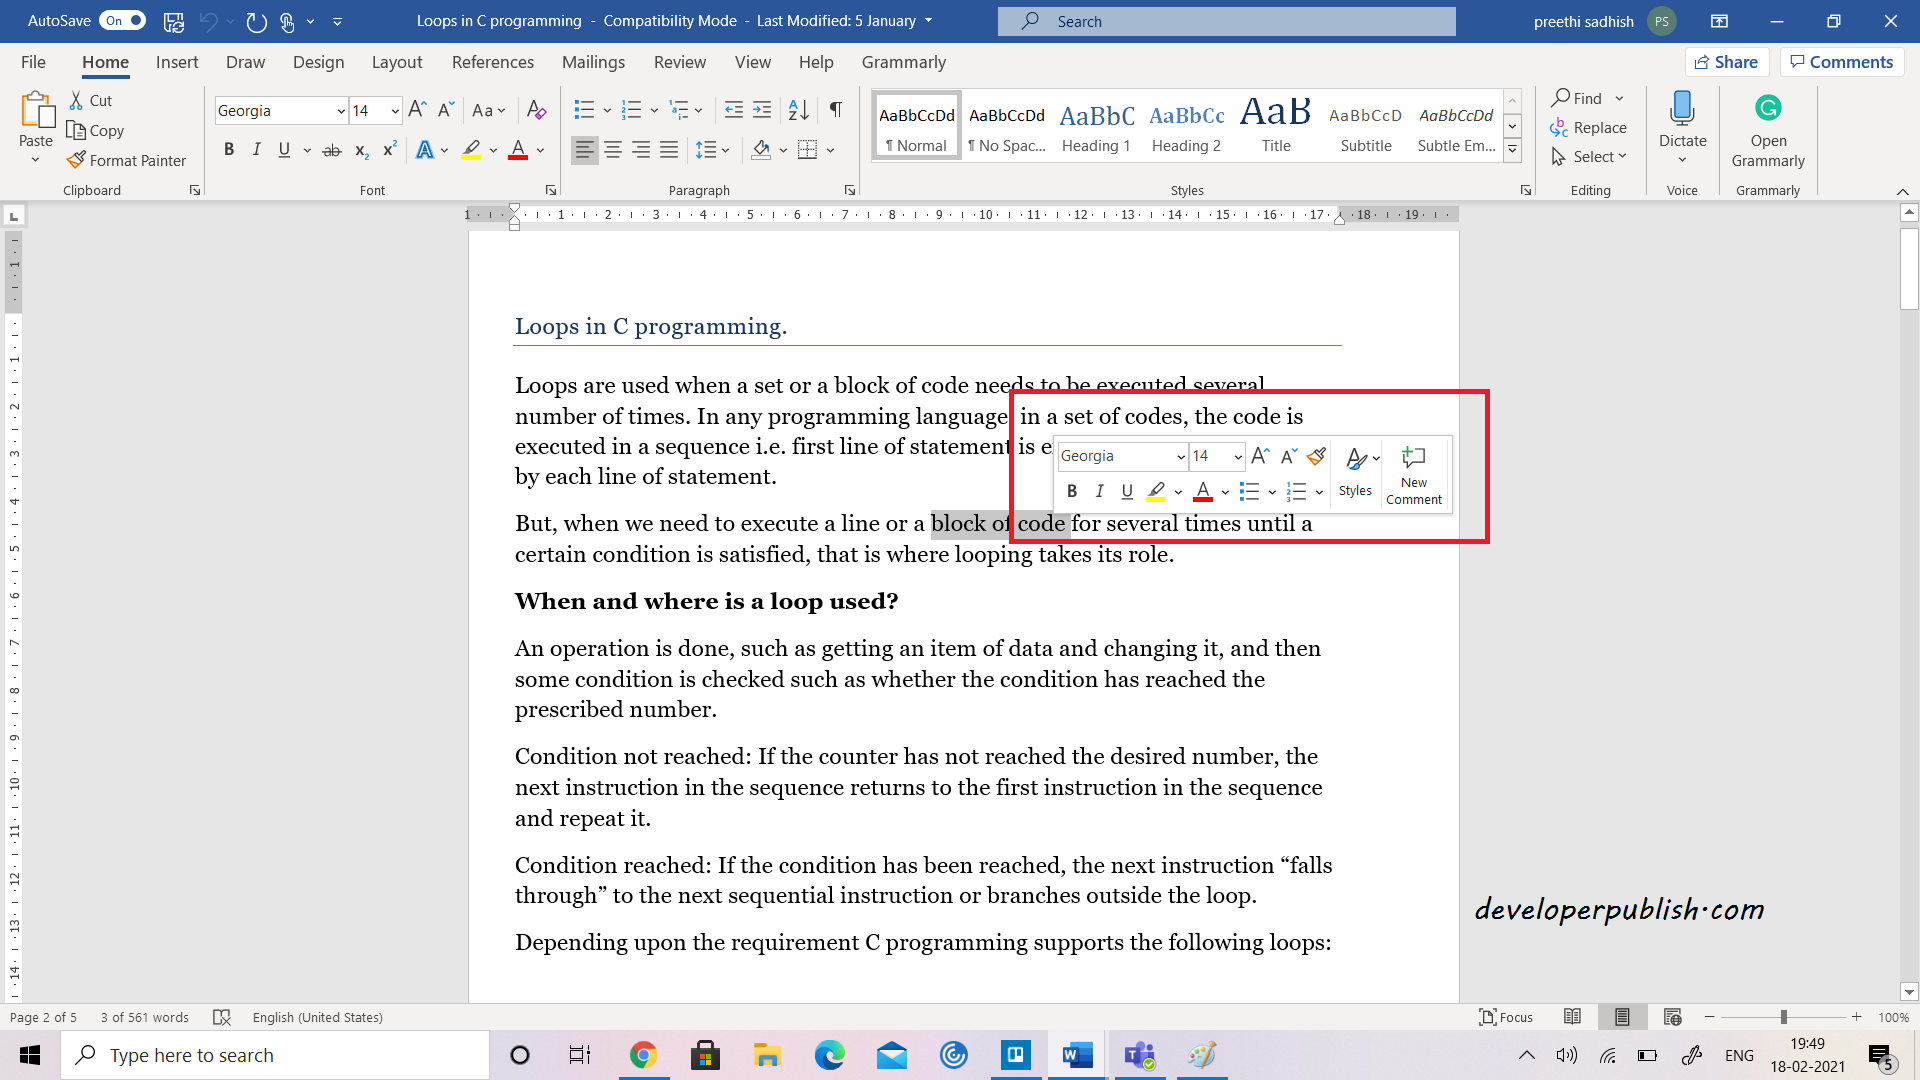Viewport: 1920px width, 1080px height.
Task: Click the References tab in ribbon
Action: 492,62
